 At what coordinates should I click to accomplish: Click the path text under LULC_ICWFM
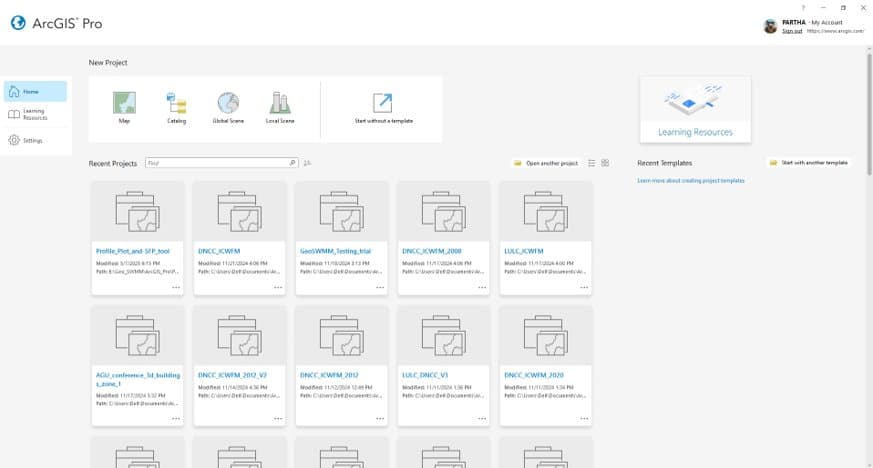545,272
